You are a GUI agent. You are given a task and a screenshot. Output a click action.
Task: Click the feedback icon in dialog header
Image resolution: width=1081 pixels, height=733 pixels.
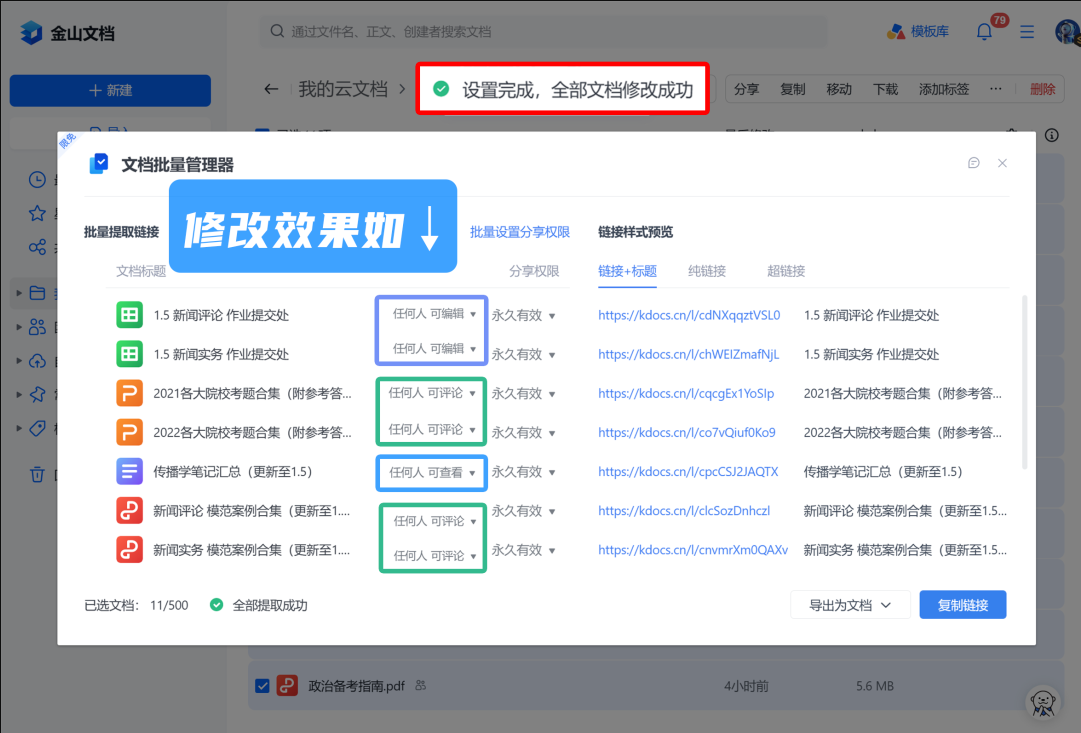click(x=974, y=163)
